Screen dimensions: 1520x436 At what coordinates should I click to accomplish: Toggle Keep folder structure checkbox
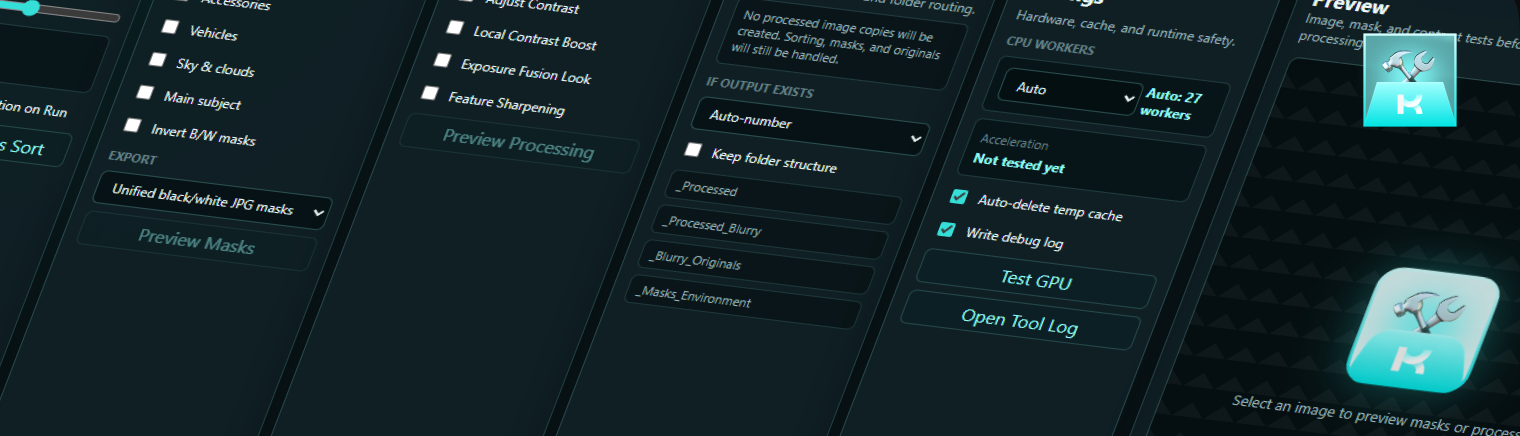(692, 149)
